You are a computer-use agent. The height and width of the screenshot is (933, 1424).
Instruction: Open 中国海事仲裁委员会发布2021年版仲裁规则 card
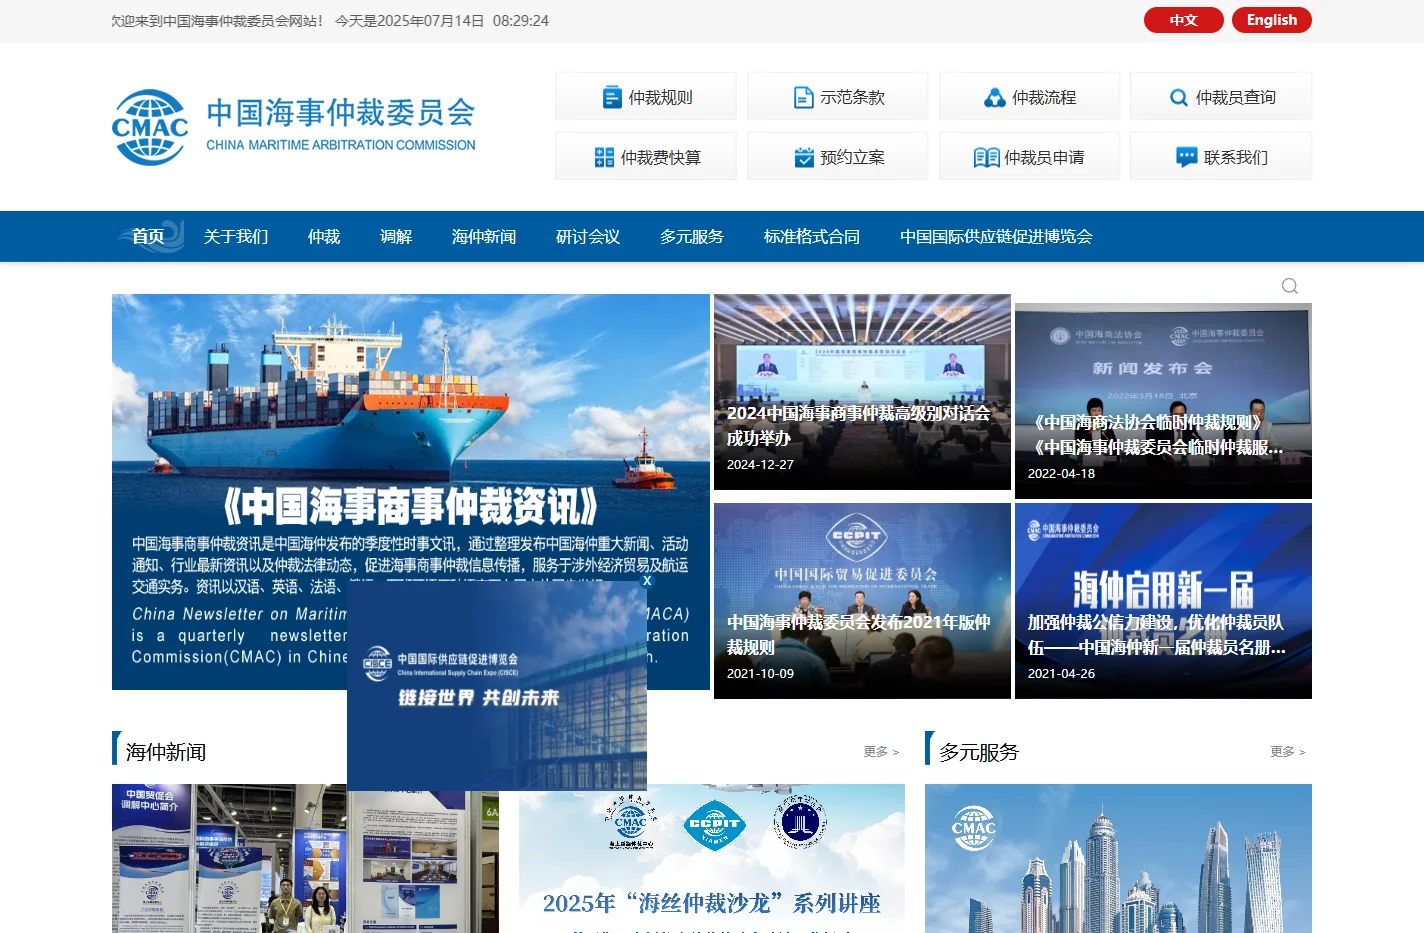pyautogui.click(x=862, y=601)
